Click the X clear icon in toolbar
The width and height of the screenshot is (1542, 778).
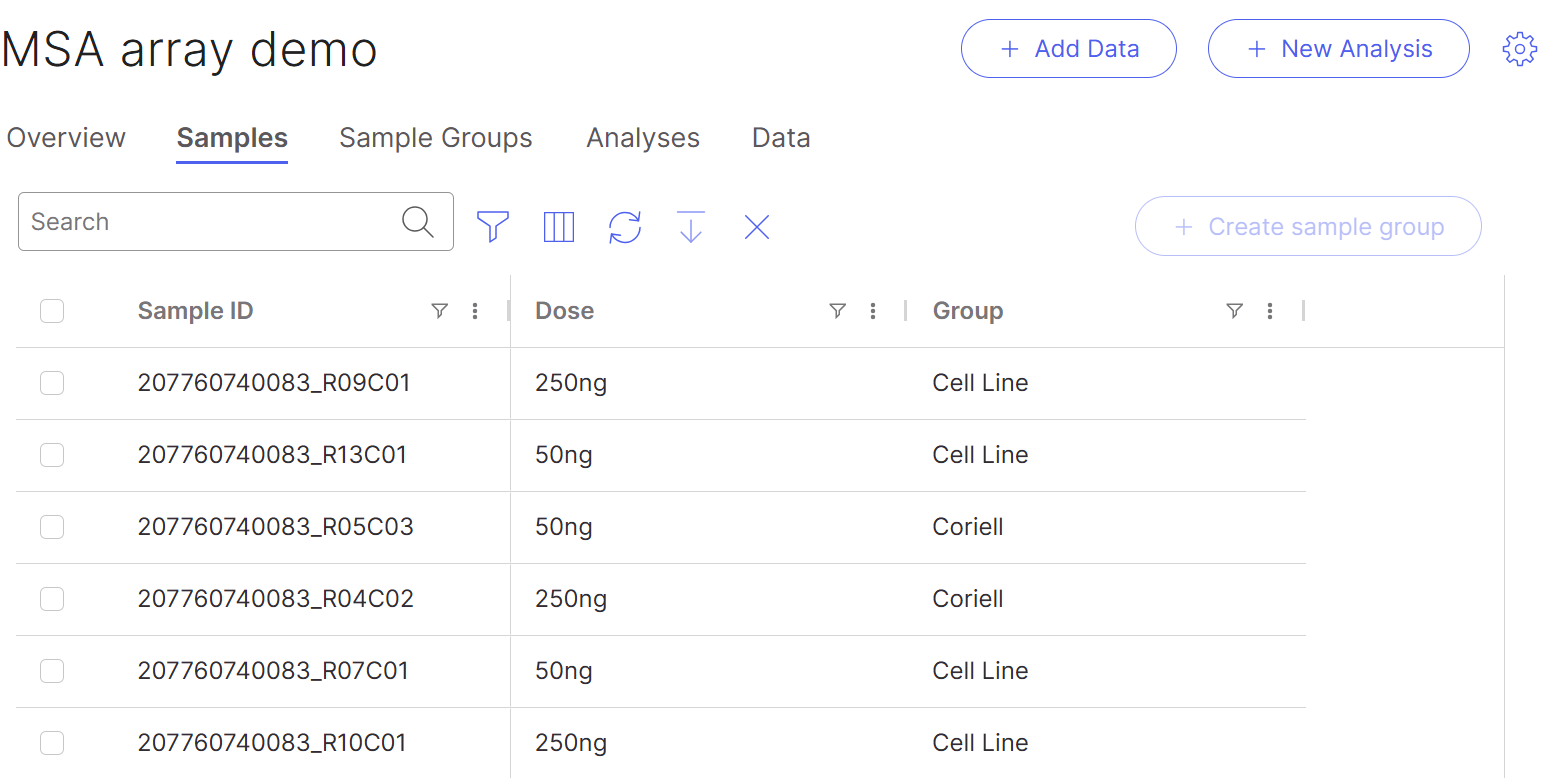757,227
